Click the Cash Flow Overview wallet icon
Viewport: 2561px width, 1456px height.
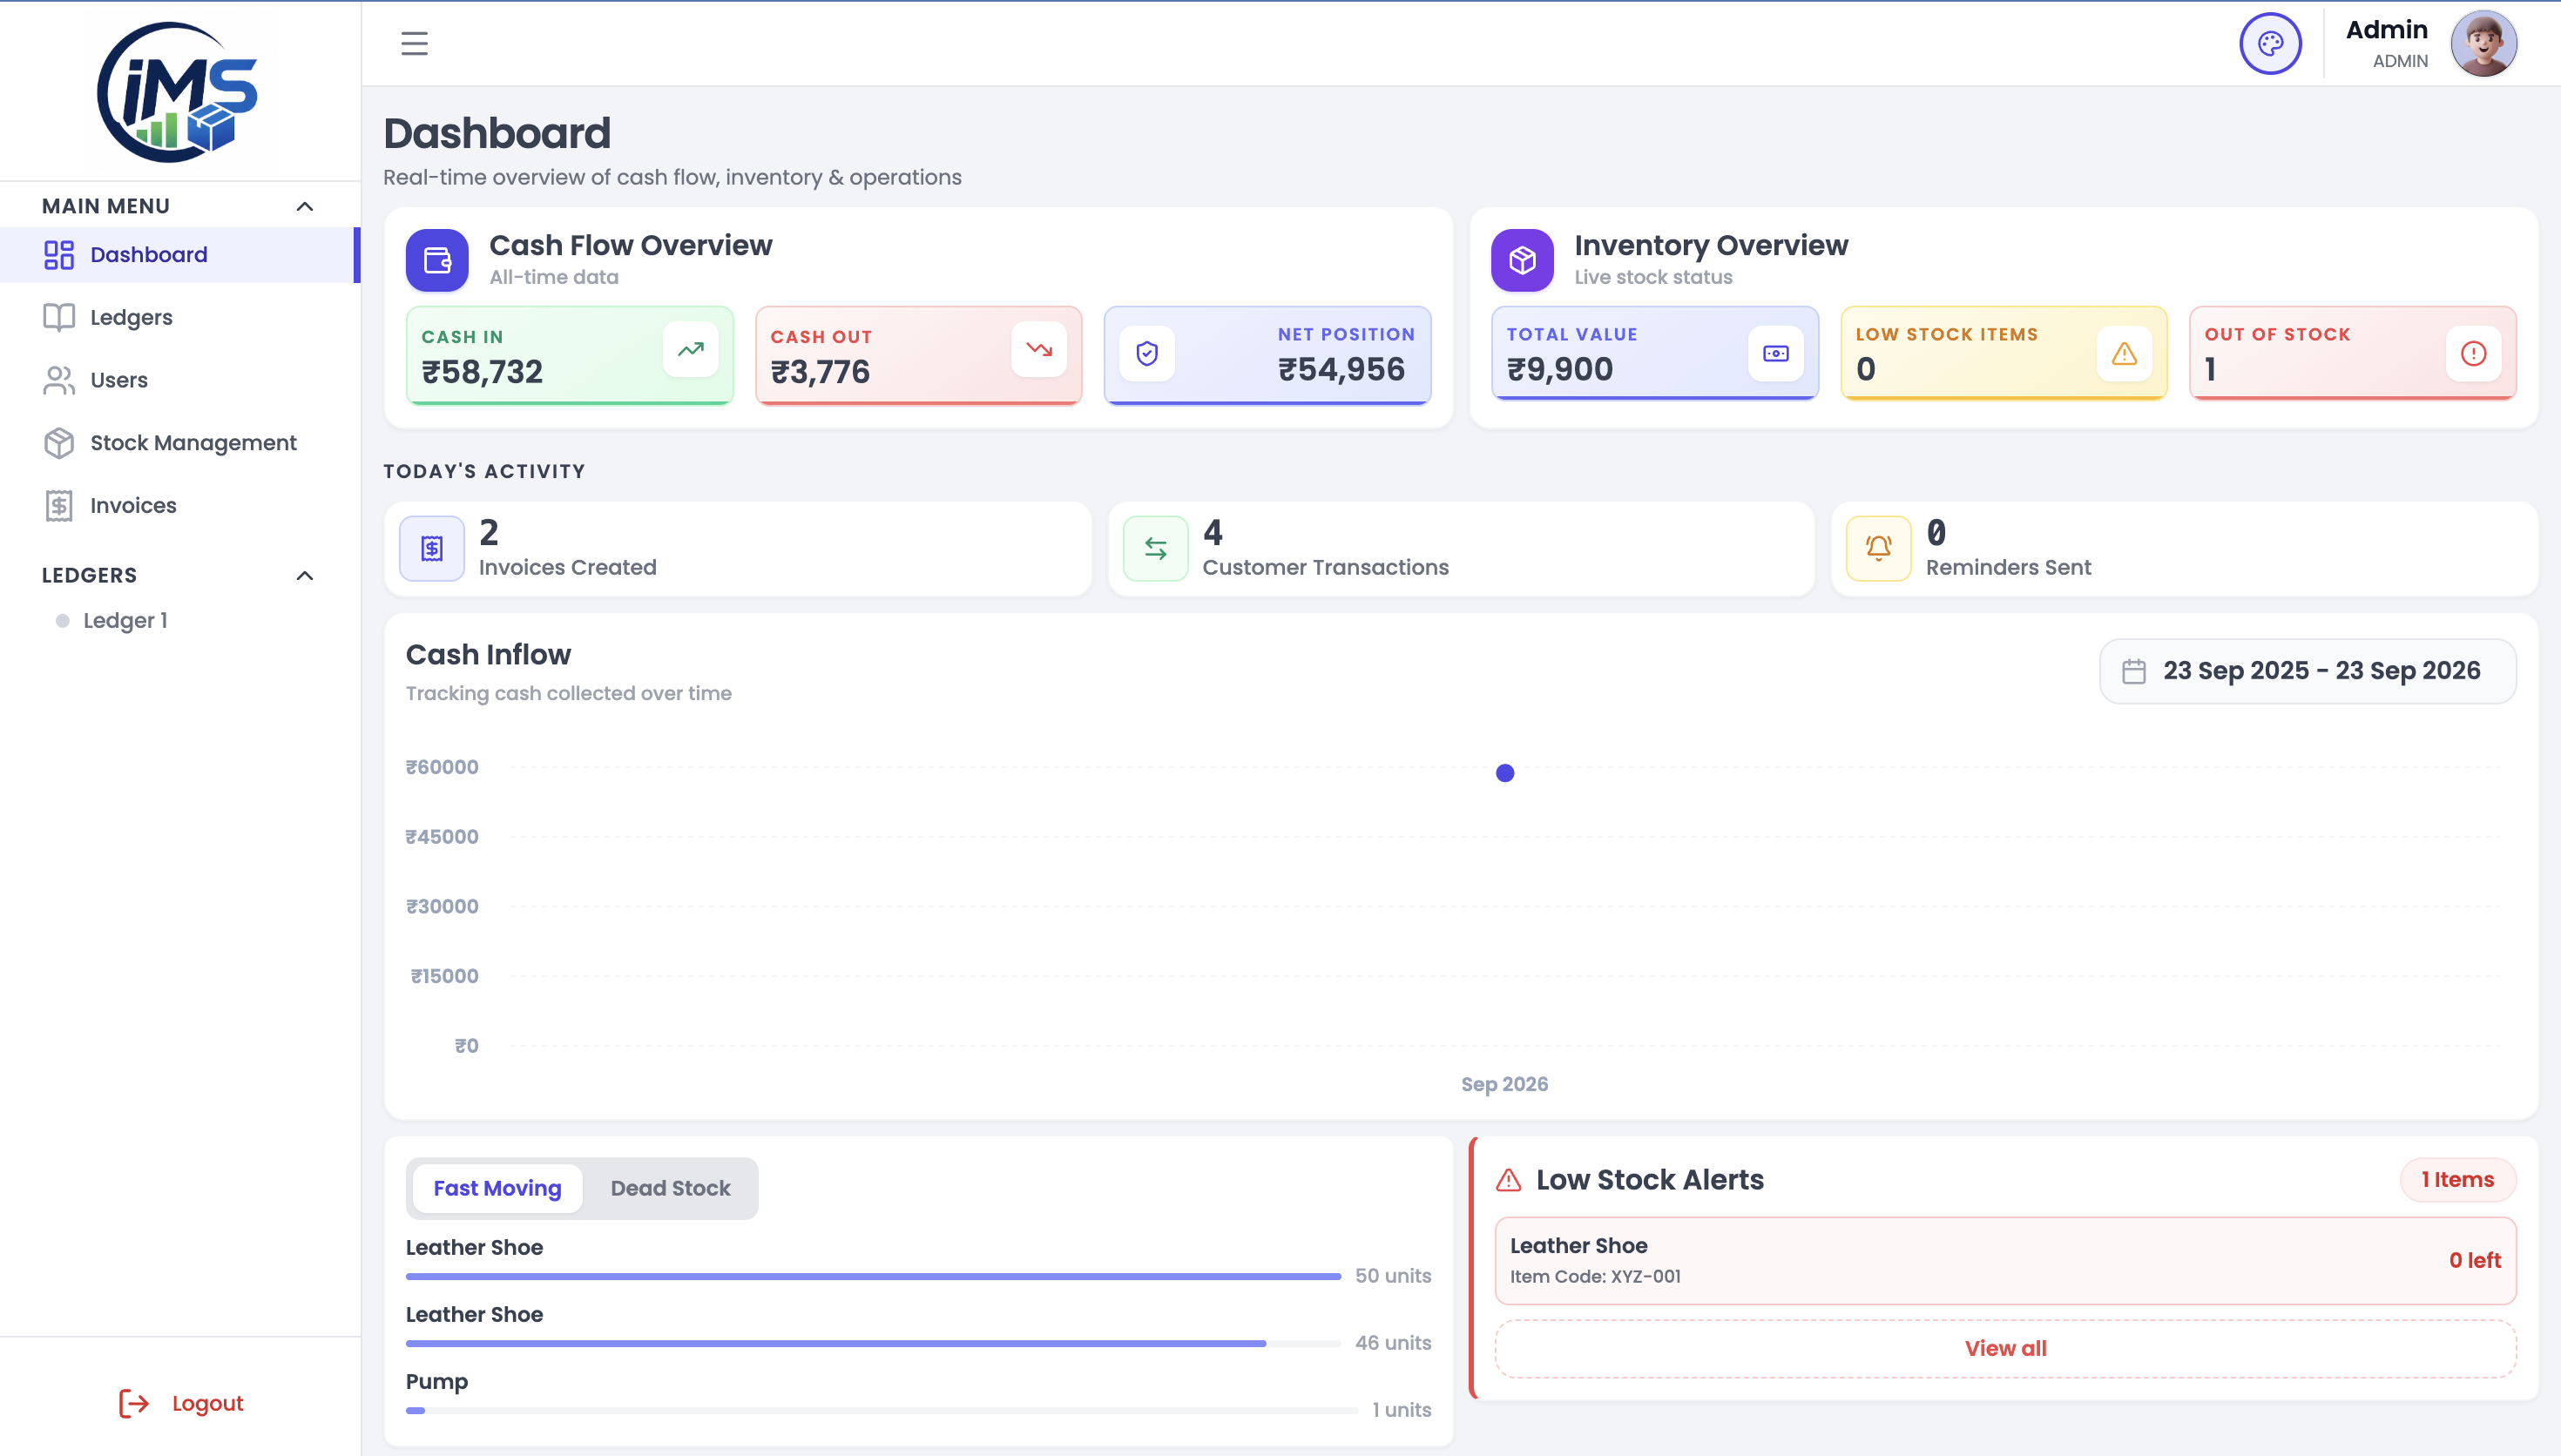pyautogui.click(x=437, y=260)
